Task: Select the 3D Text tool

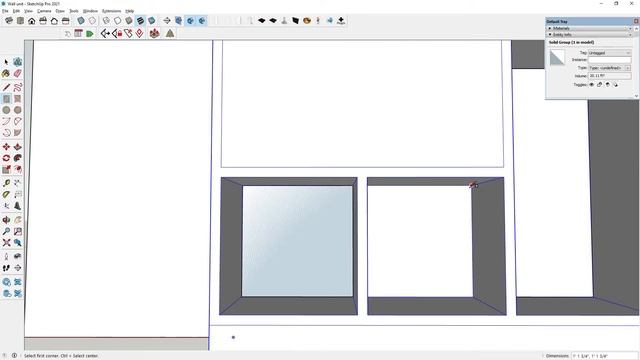Action: [18, 206]
